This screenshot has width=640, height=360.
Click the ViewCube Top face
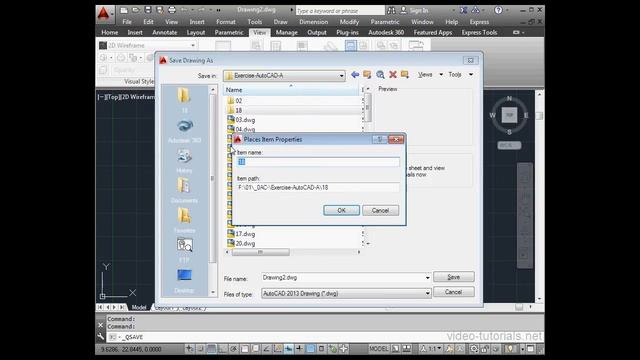[x=509, y=115]
